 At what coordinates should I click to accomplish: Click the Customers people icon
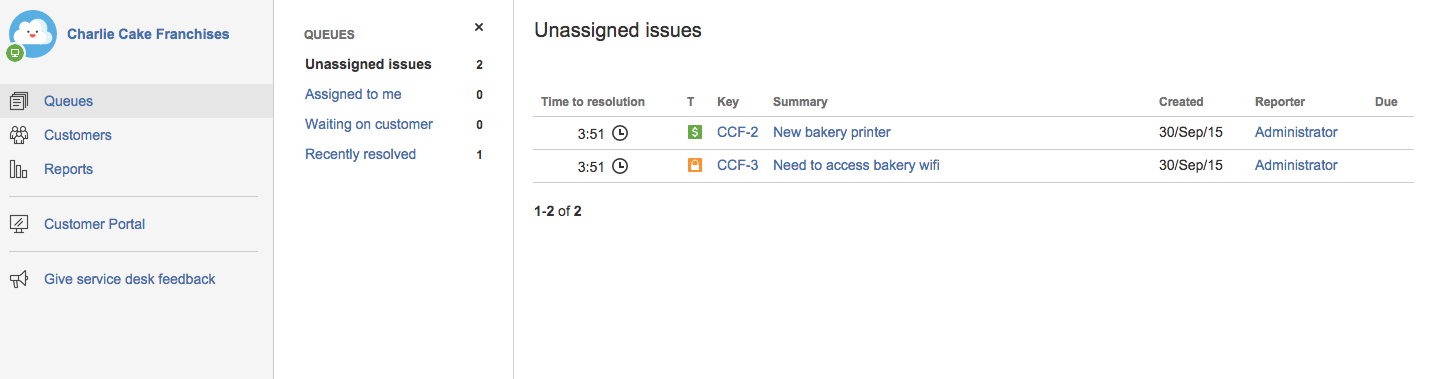[19, 135]
